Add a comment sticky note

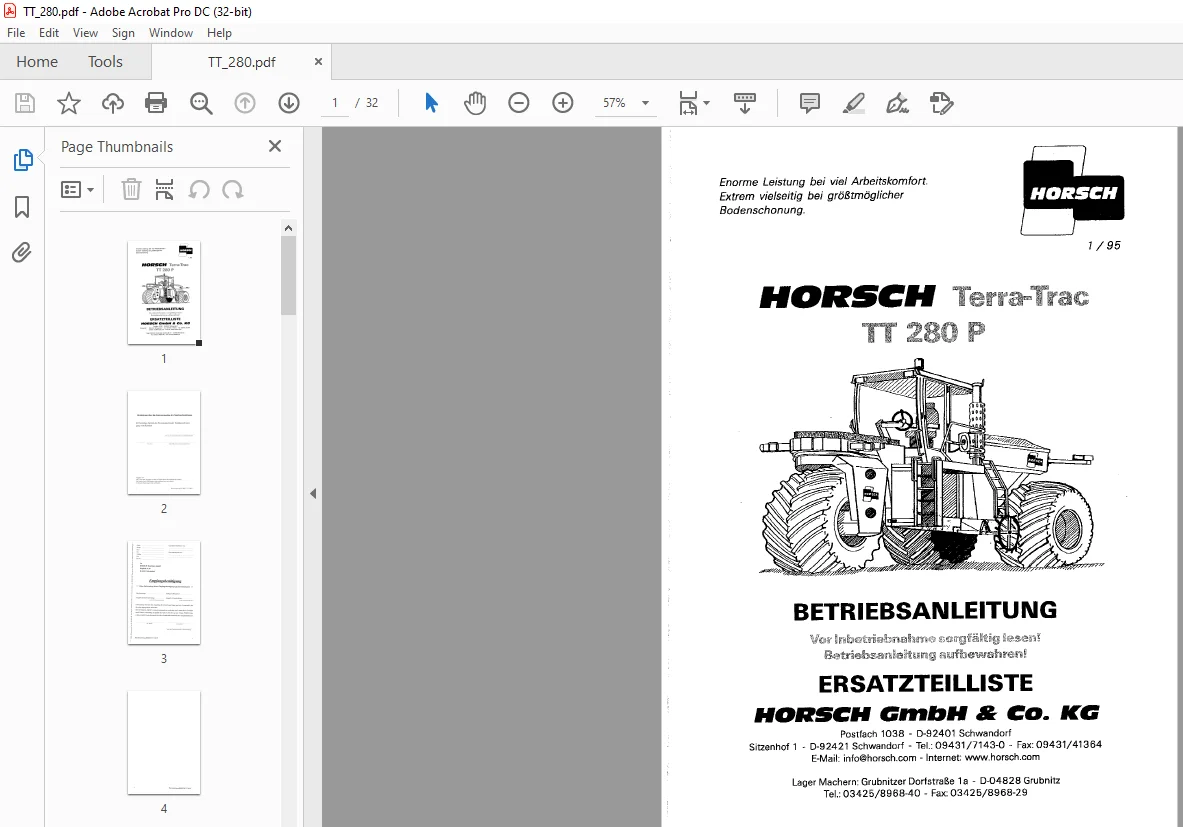click(x=810, y=103)
